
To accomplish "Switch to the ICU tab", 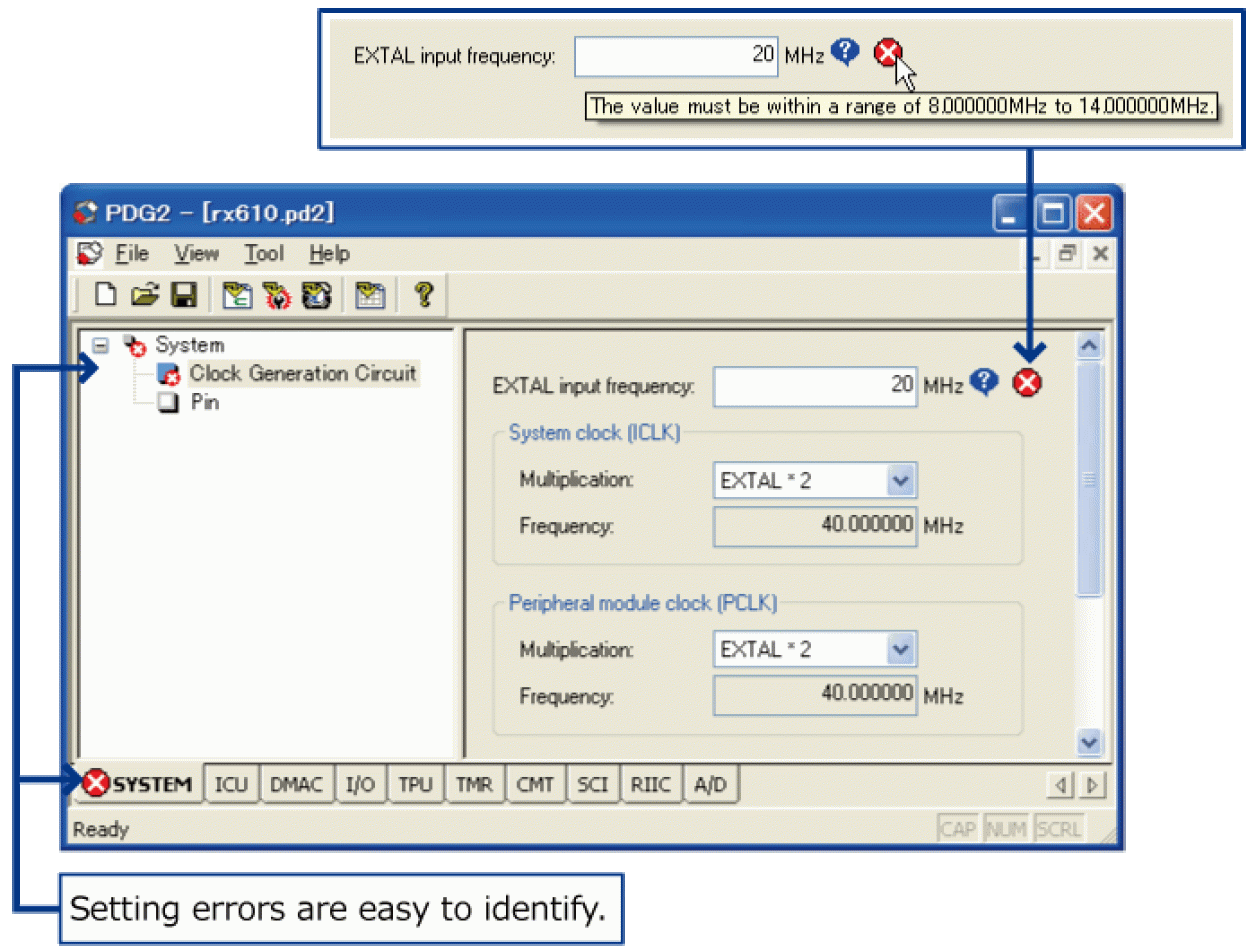I will (231, 784).
